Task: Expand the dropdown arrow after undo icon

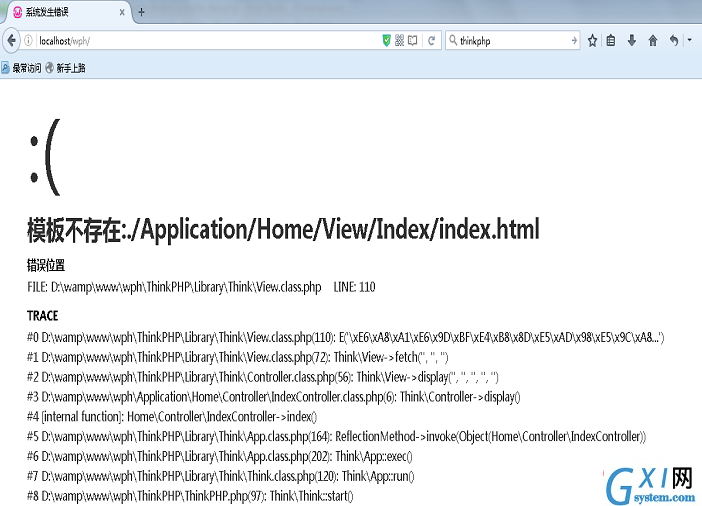Action: [690, 40]
